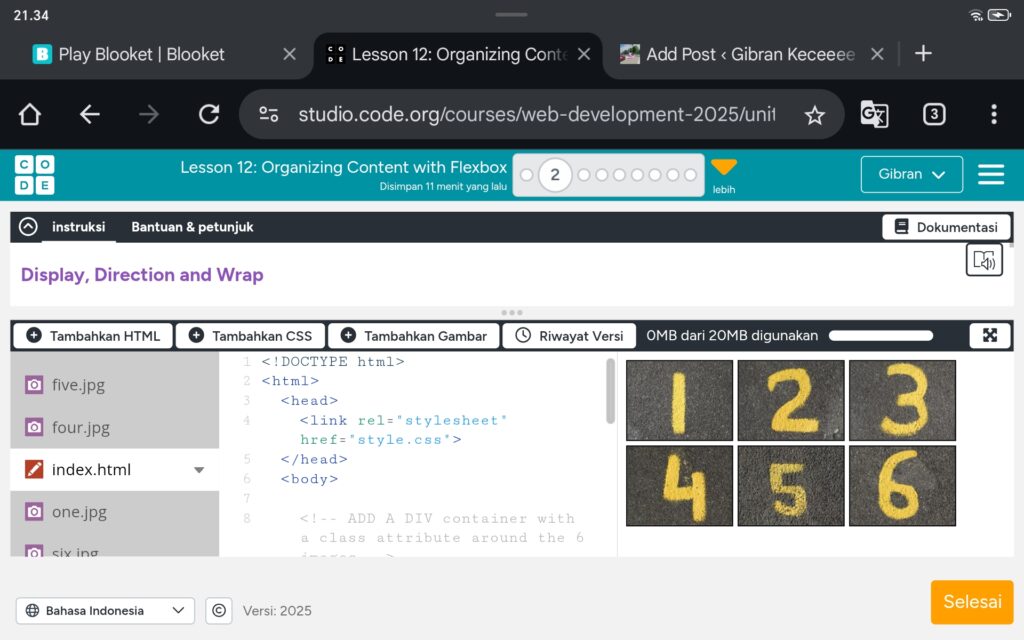Enter fullscreen with the expand icon
The width and height of the screenshot is (1024, 640).
pyautogui.click(x=990, y=336)
